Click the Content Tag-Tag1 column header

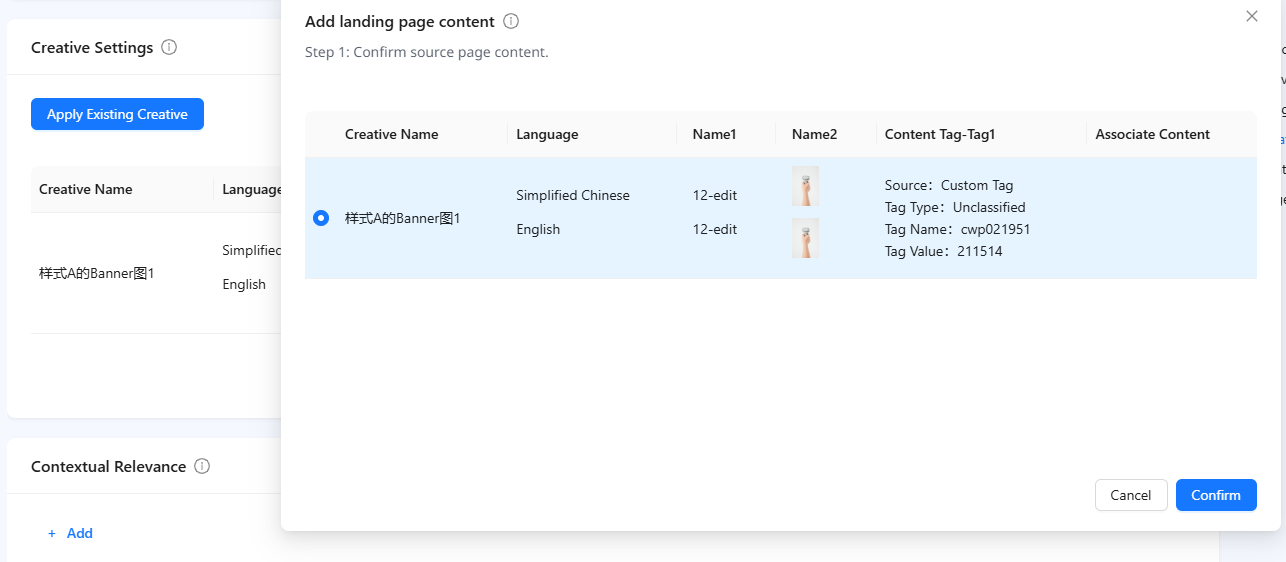point(940,134)
